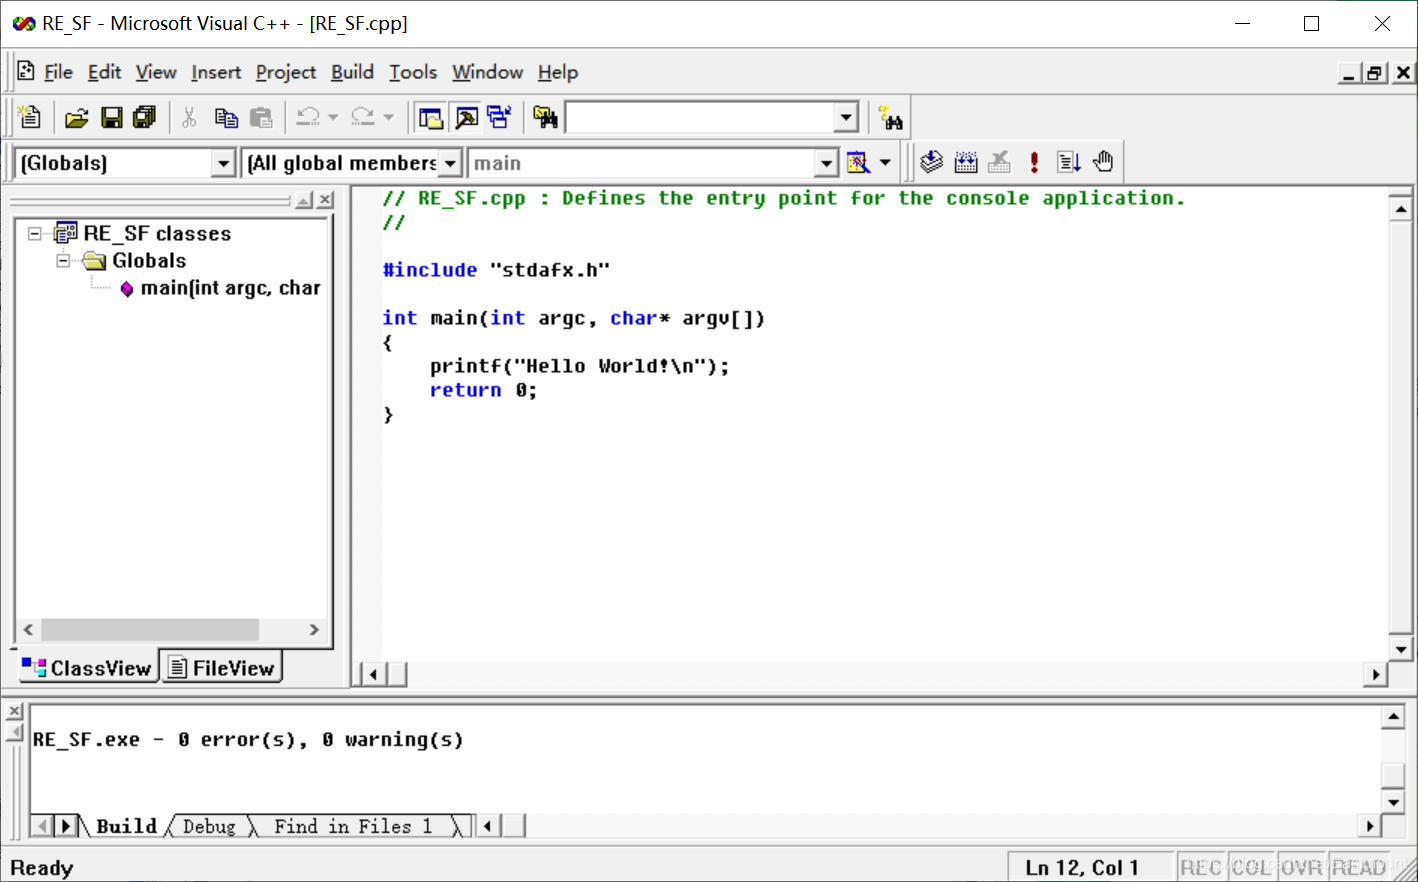The width and height of the screenshot is (1418, 882).
Task: Open the File menu
Action: tap(58, 72)
